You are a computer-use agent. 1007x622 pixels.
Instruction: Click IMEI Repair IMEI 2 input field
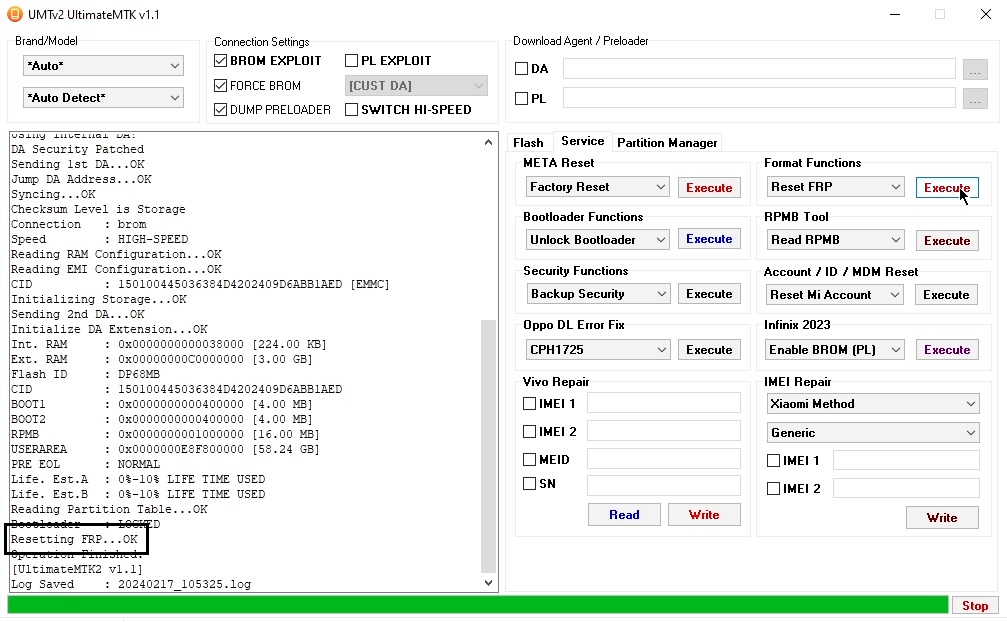[906, 488]
